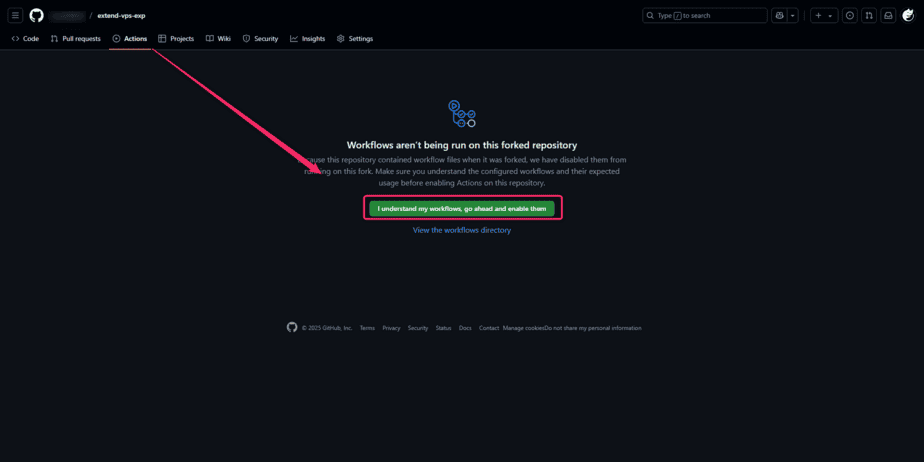
Task: Focus the Type / to search field
Action: coord(705,15)
